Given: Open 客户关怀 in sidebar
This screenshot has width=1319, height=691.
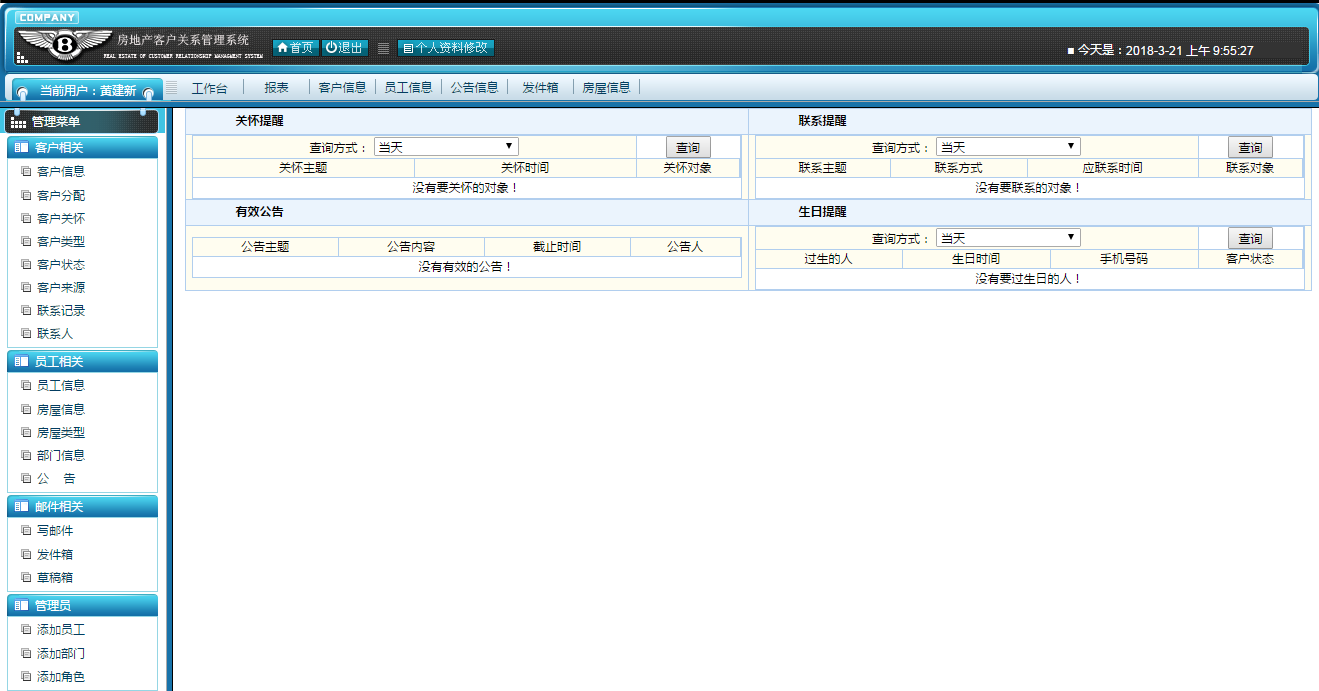Looking at the screenshot, I should pos(61,218).
